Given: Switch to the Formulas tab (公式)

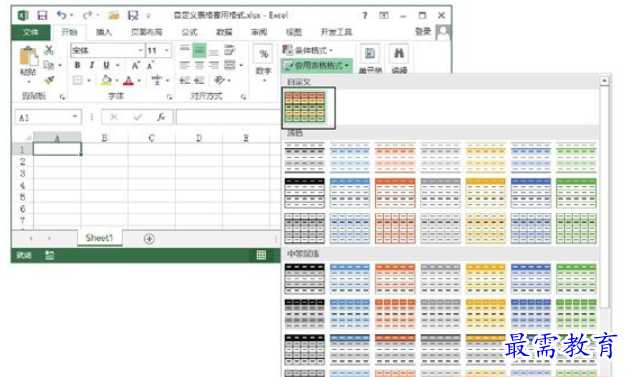Looking at the screenshot, I should (189, 32).
